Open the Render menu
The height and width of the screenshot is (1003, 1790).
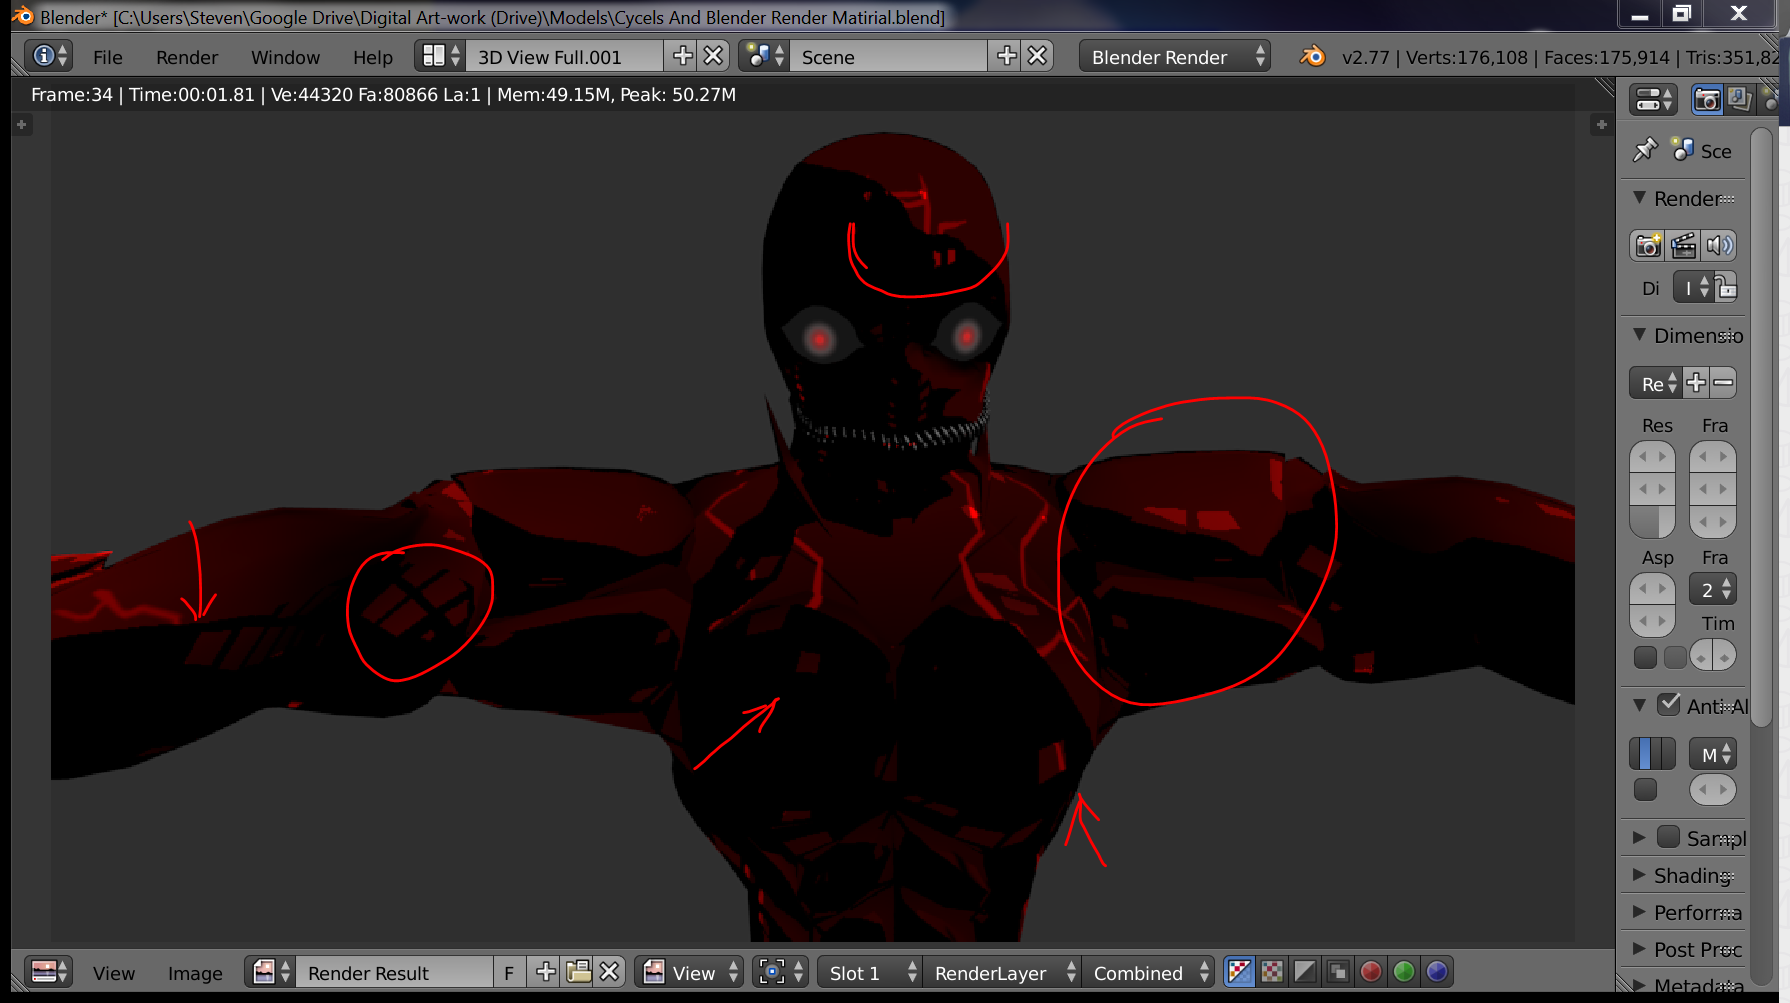tap(187, 57)
